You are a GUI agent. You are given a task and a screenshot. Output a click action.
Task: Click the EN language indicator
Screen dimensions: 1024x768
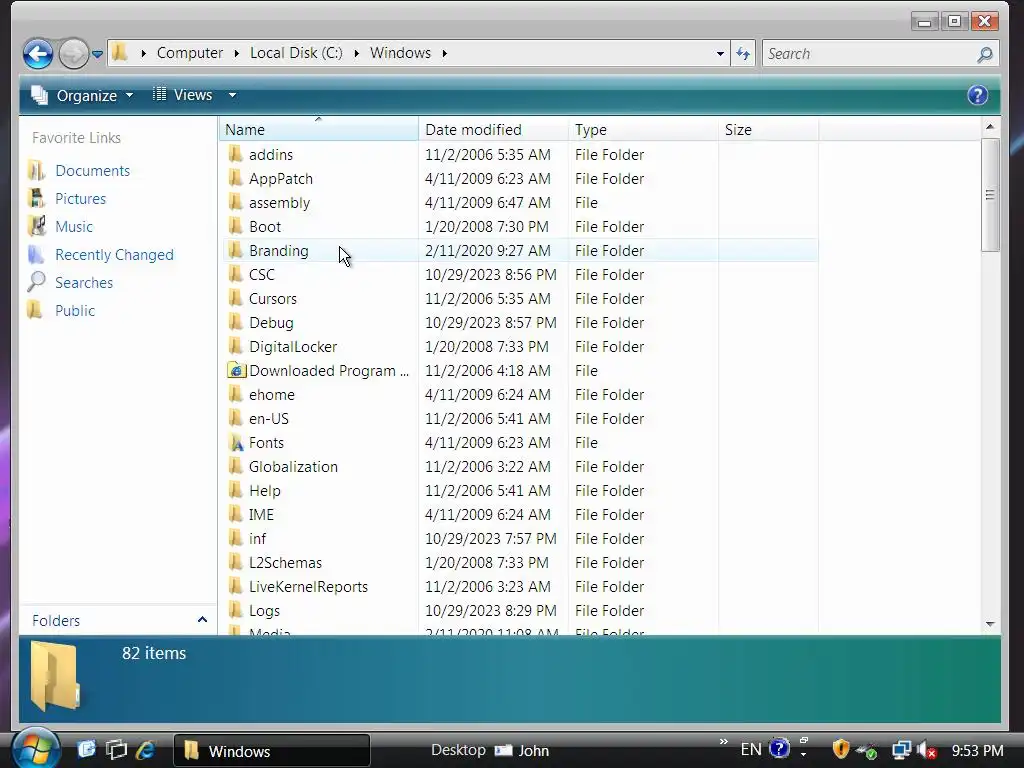pos(751,749)
